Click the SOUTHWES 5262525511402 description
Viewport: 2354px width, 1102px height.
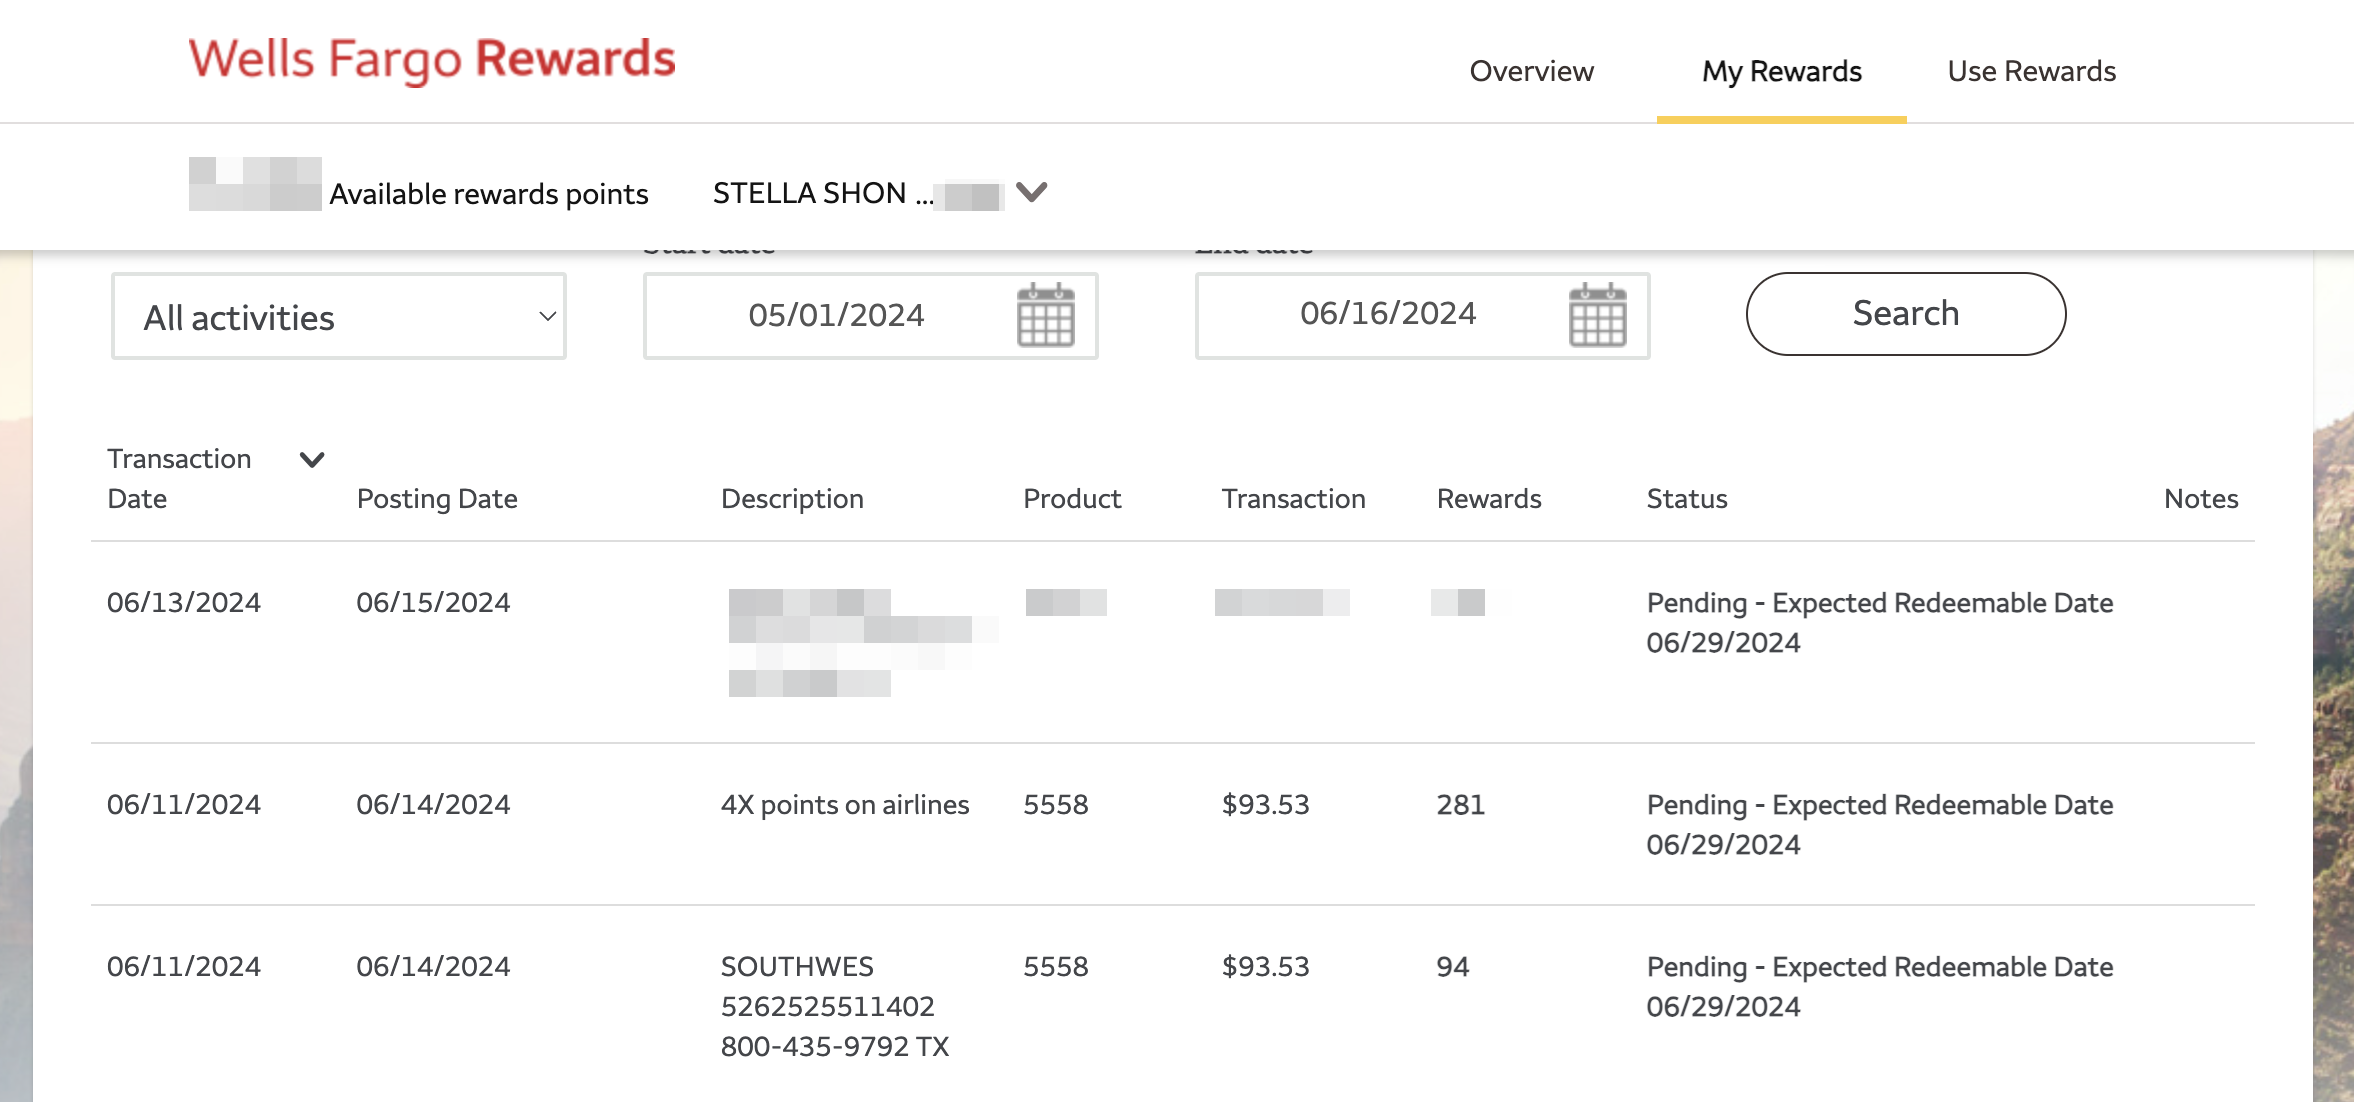[x=835, y=1006]
